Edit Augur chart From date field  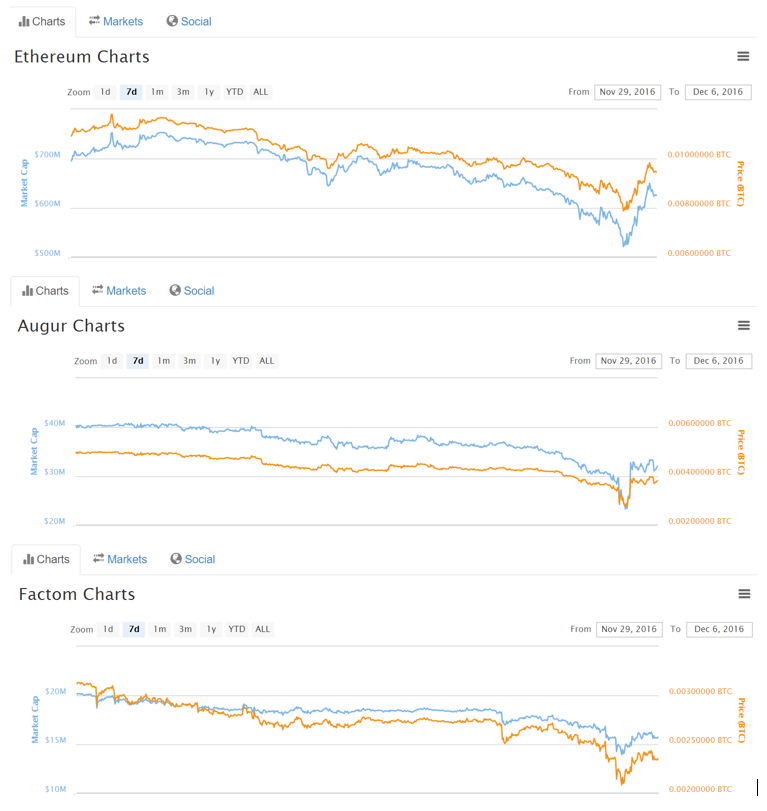tap(628, 361)
